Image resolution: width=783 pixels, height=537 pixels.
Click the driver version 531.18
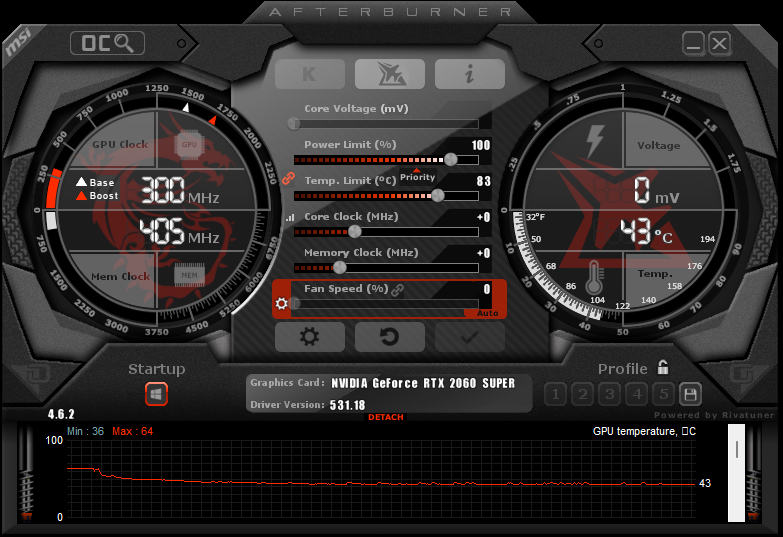click(348, 405)
